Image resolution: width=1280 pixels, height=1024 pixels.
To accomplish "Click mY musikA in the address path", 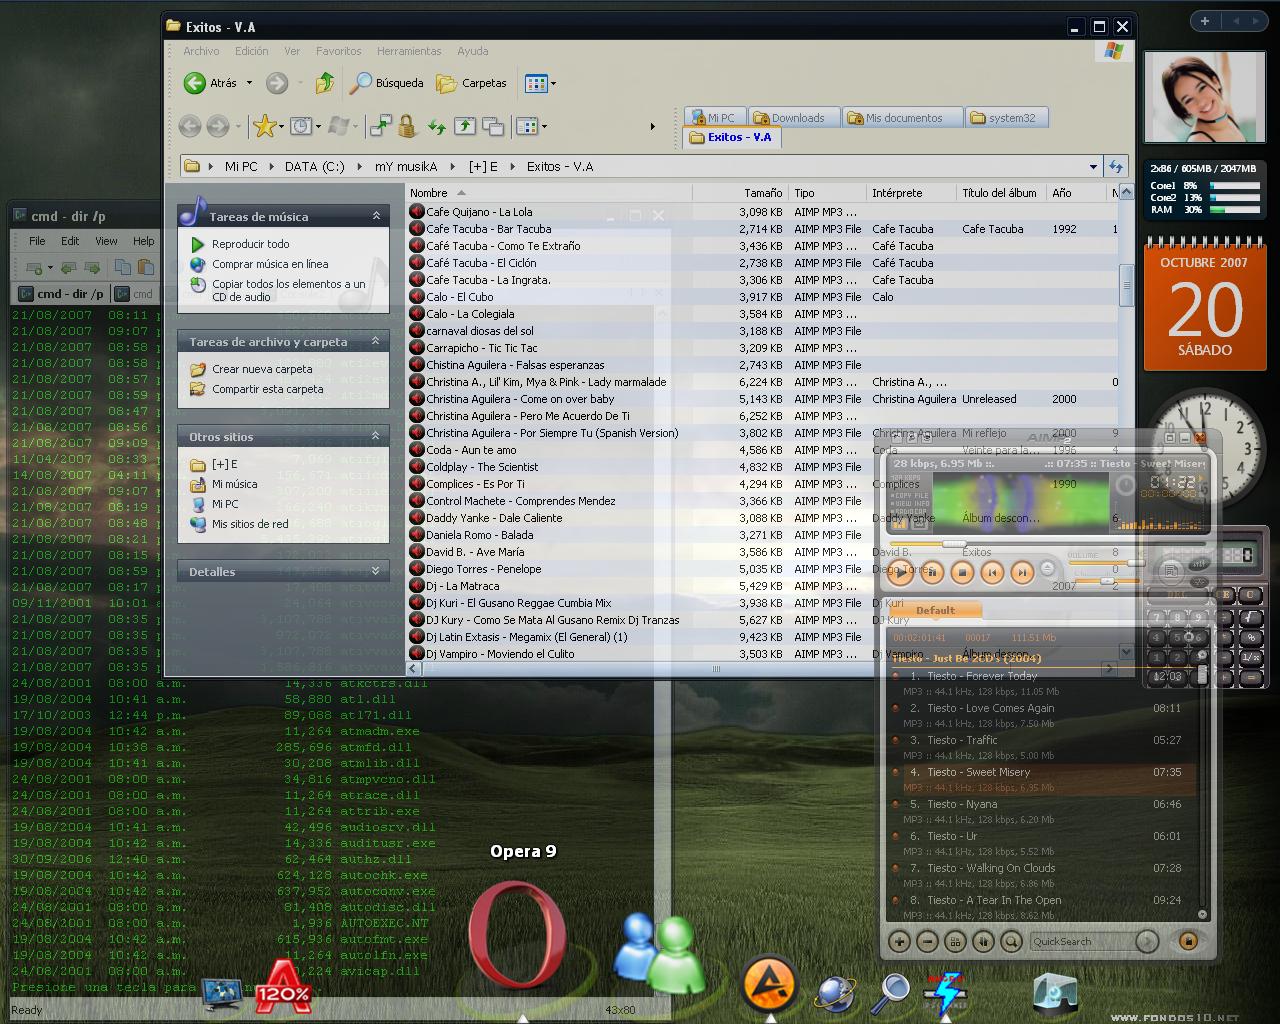I will coord(405,167).
